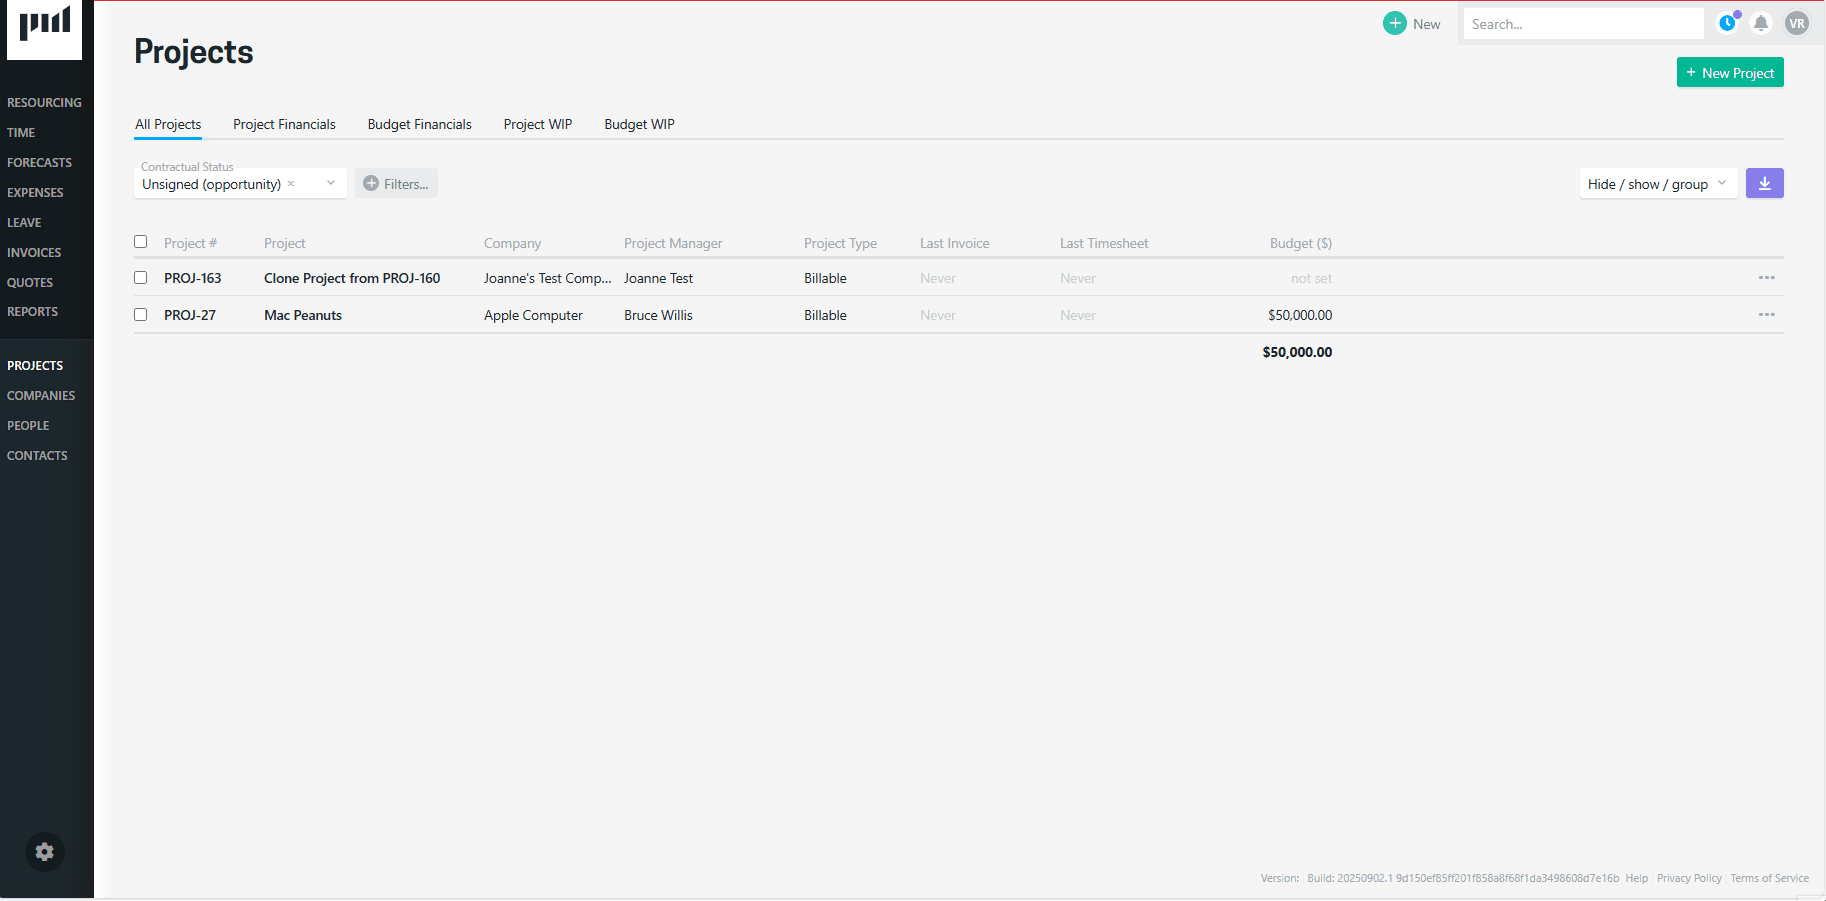Add a filter using the Filters button

coord(396,184)
